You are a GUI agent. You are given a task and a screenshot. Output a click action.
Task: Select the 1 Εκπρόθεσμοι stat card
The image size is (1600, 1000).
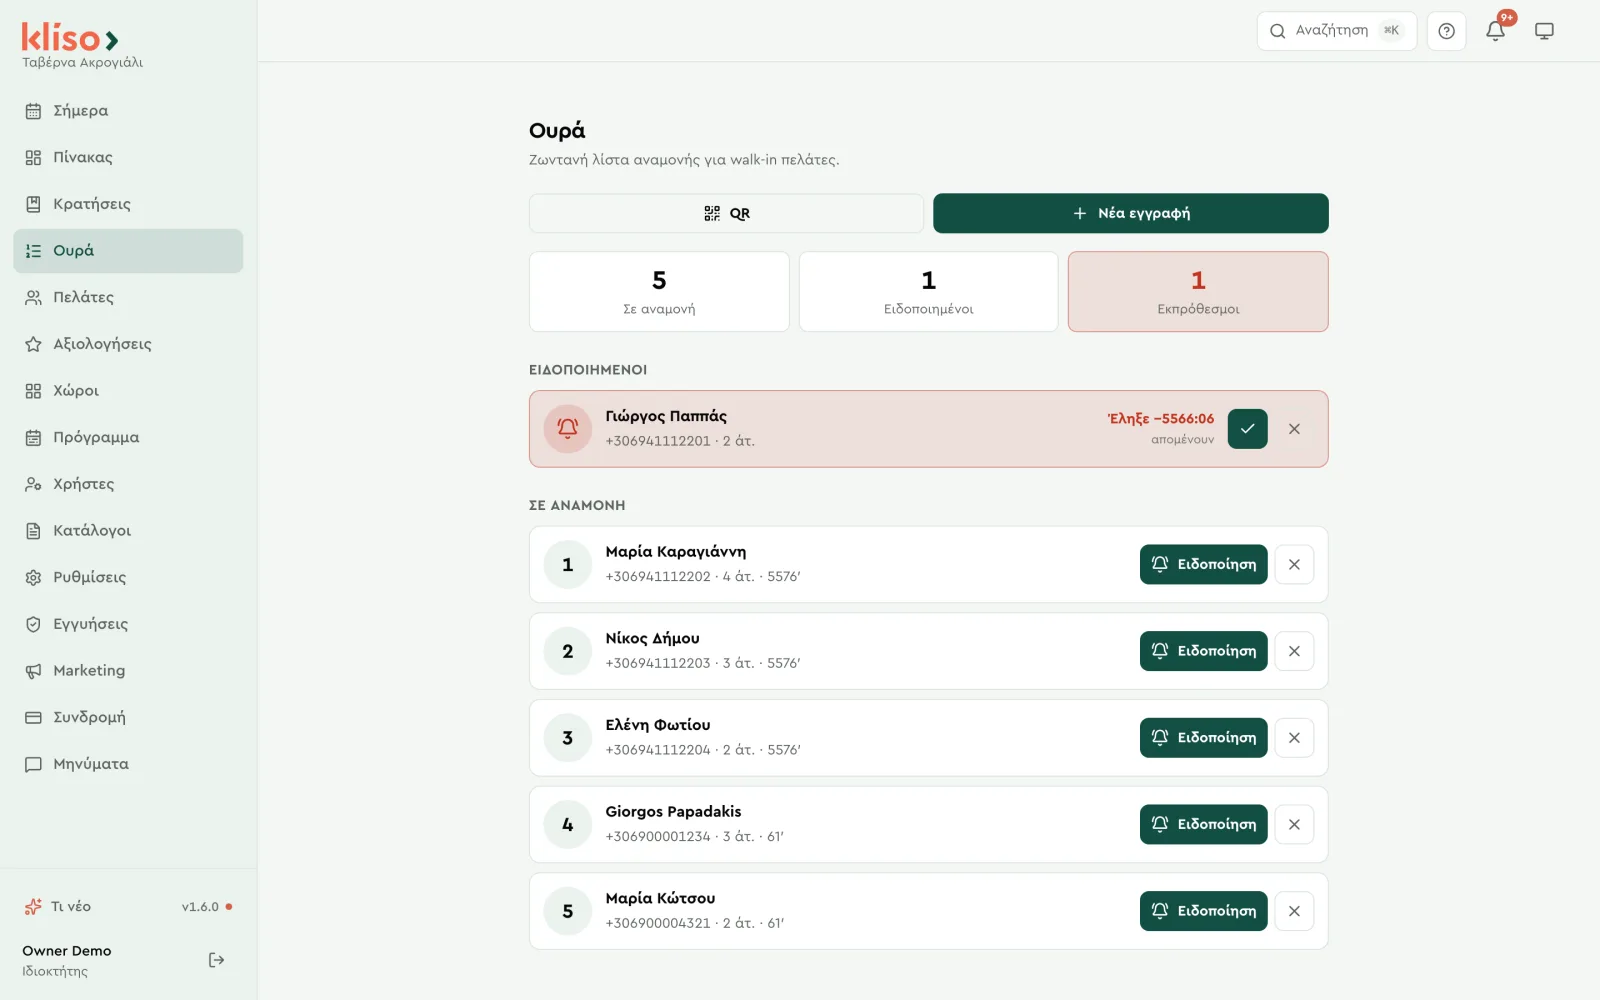point(1198,291)
